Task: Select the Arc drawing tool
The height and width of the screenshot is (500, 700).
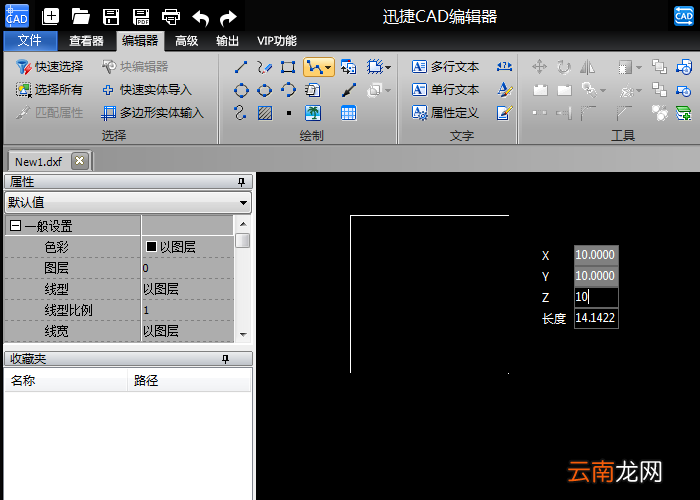Action: [x=288, y=90]
